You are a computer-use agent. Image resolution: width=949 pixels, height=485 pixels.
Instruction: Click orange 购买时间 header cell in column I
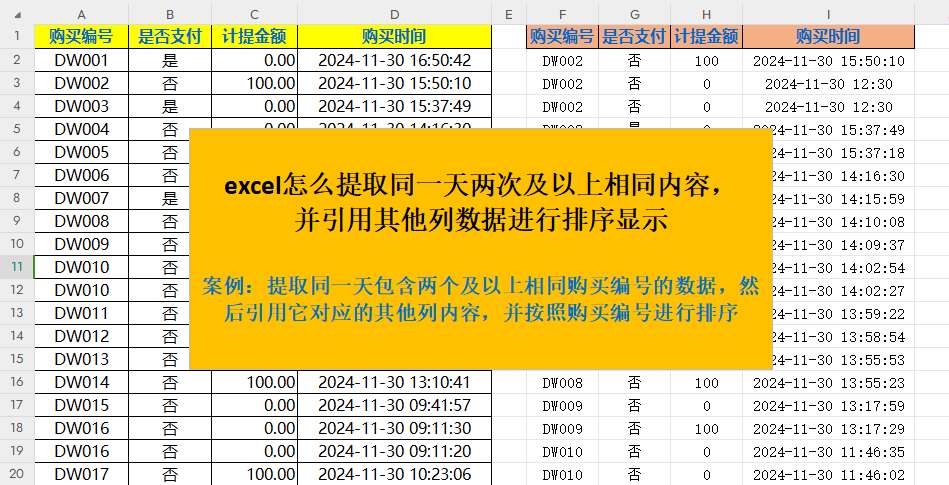pyautogui.click(x=829, y=36)
